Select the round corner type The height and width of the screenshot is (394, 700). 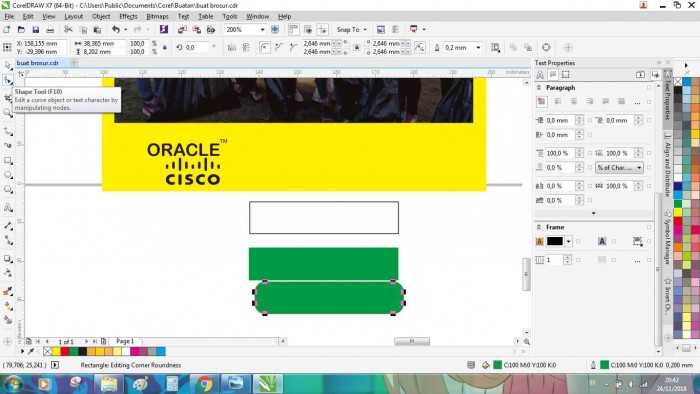click(265, 47)
